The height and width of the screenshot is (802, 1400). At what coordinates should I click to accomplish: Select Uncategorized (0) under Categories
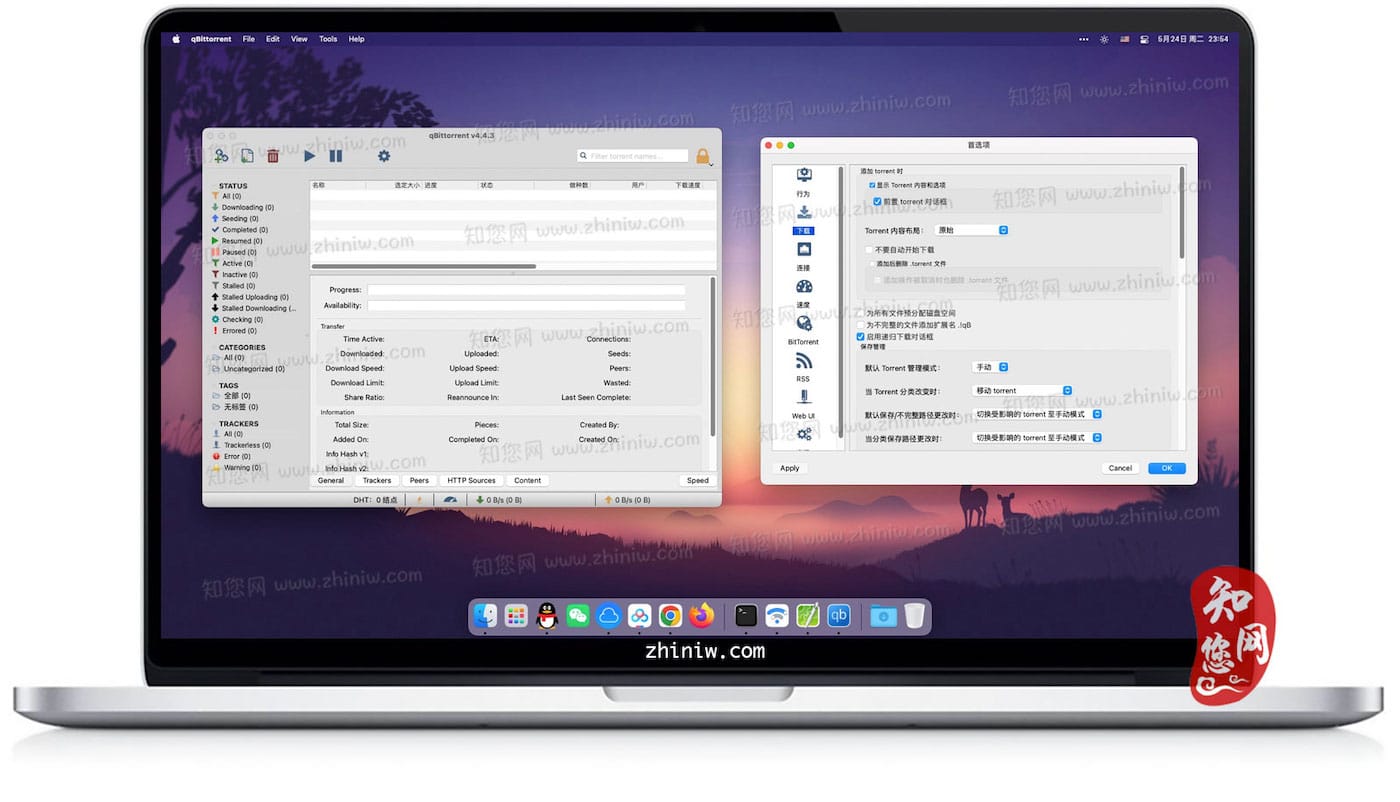pos(248,369)
